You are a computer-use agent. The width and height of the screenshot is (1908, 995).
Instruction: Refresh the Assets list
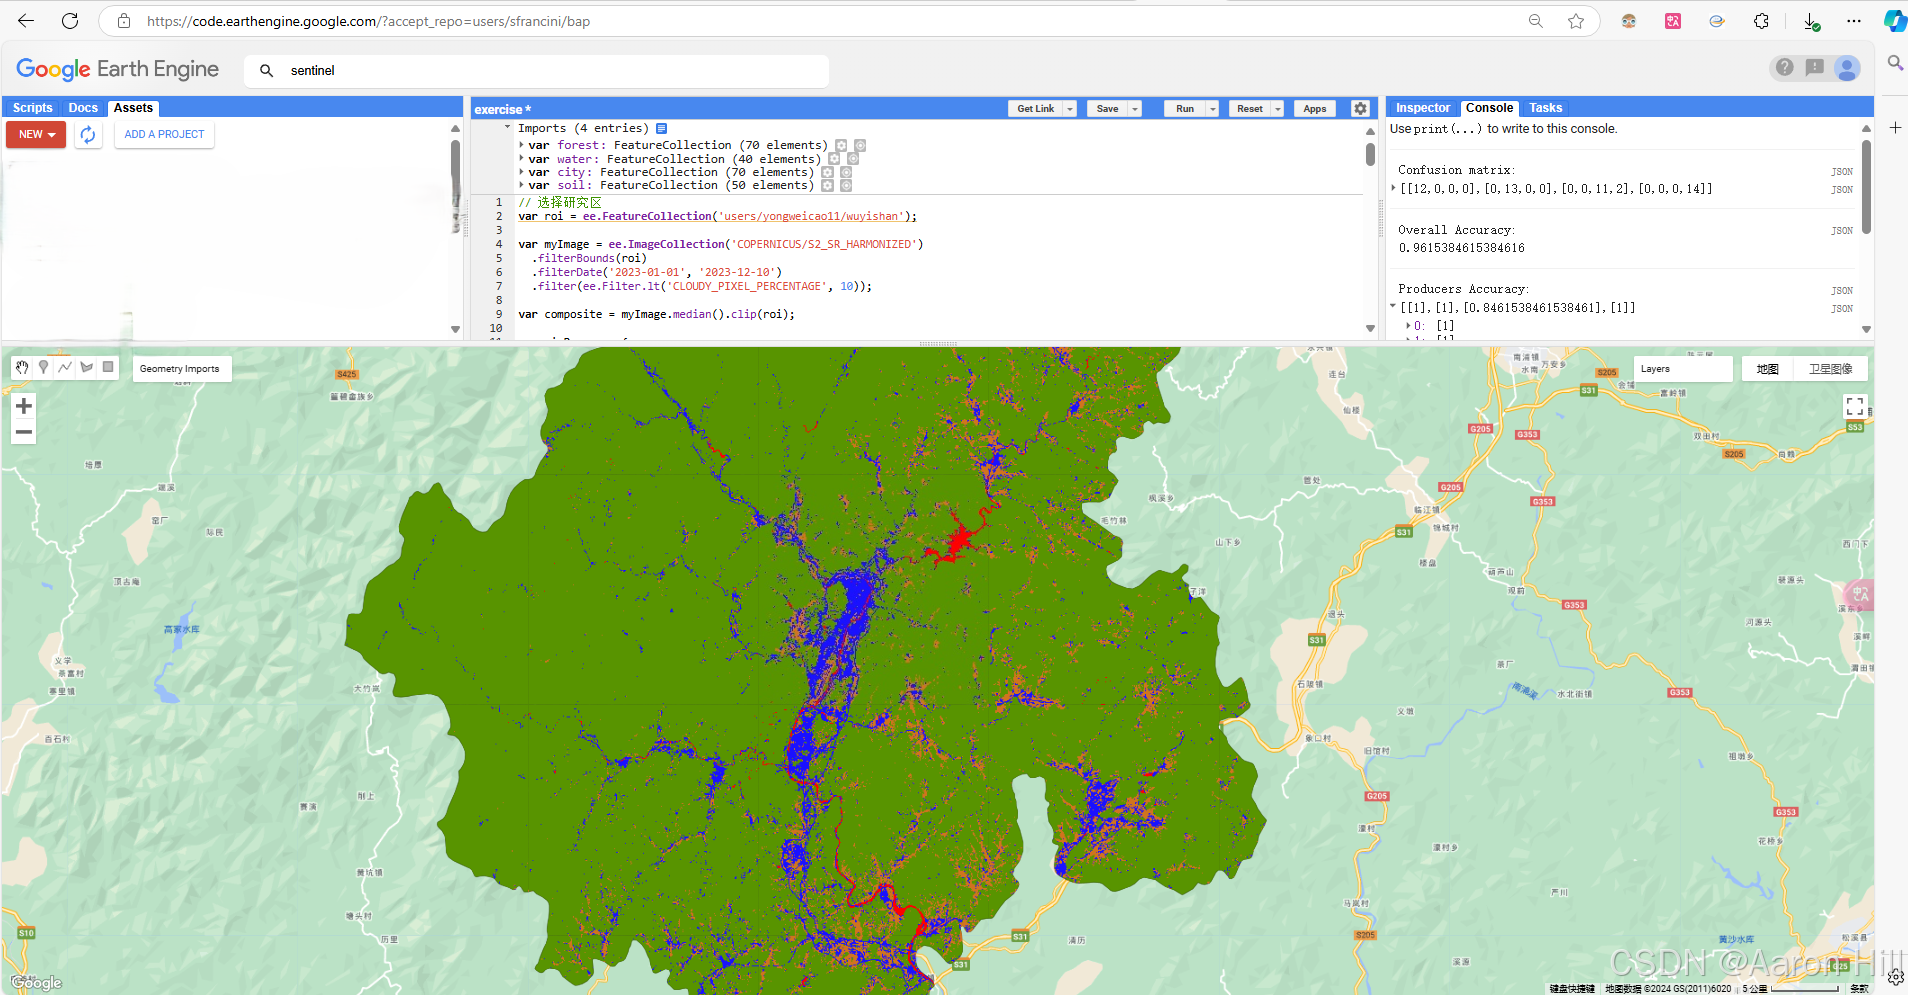[88, 135]
